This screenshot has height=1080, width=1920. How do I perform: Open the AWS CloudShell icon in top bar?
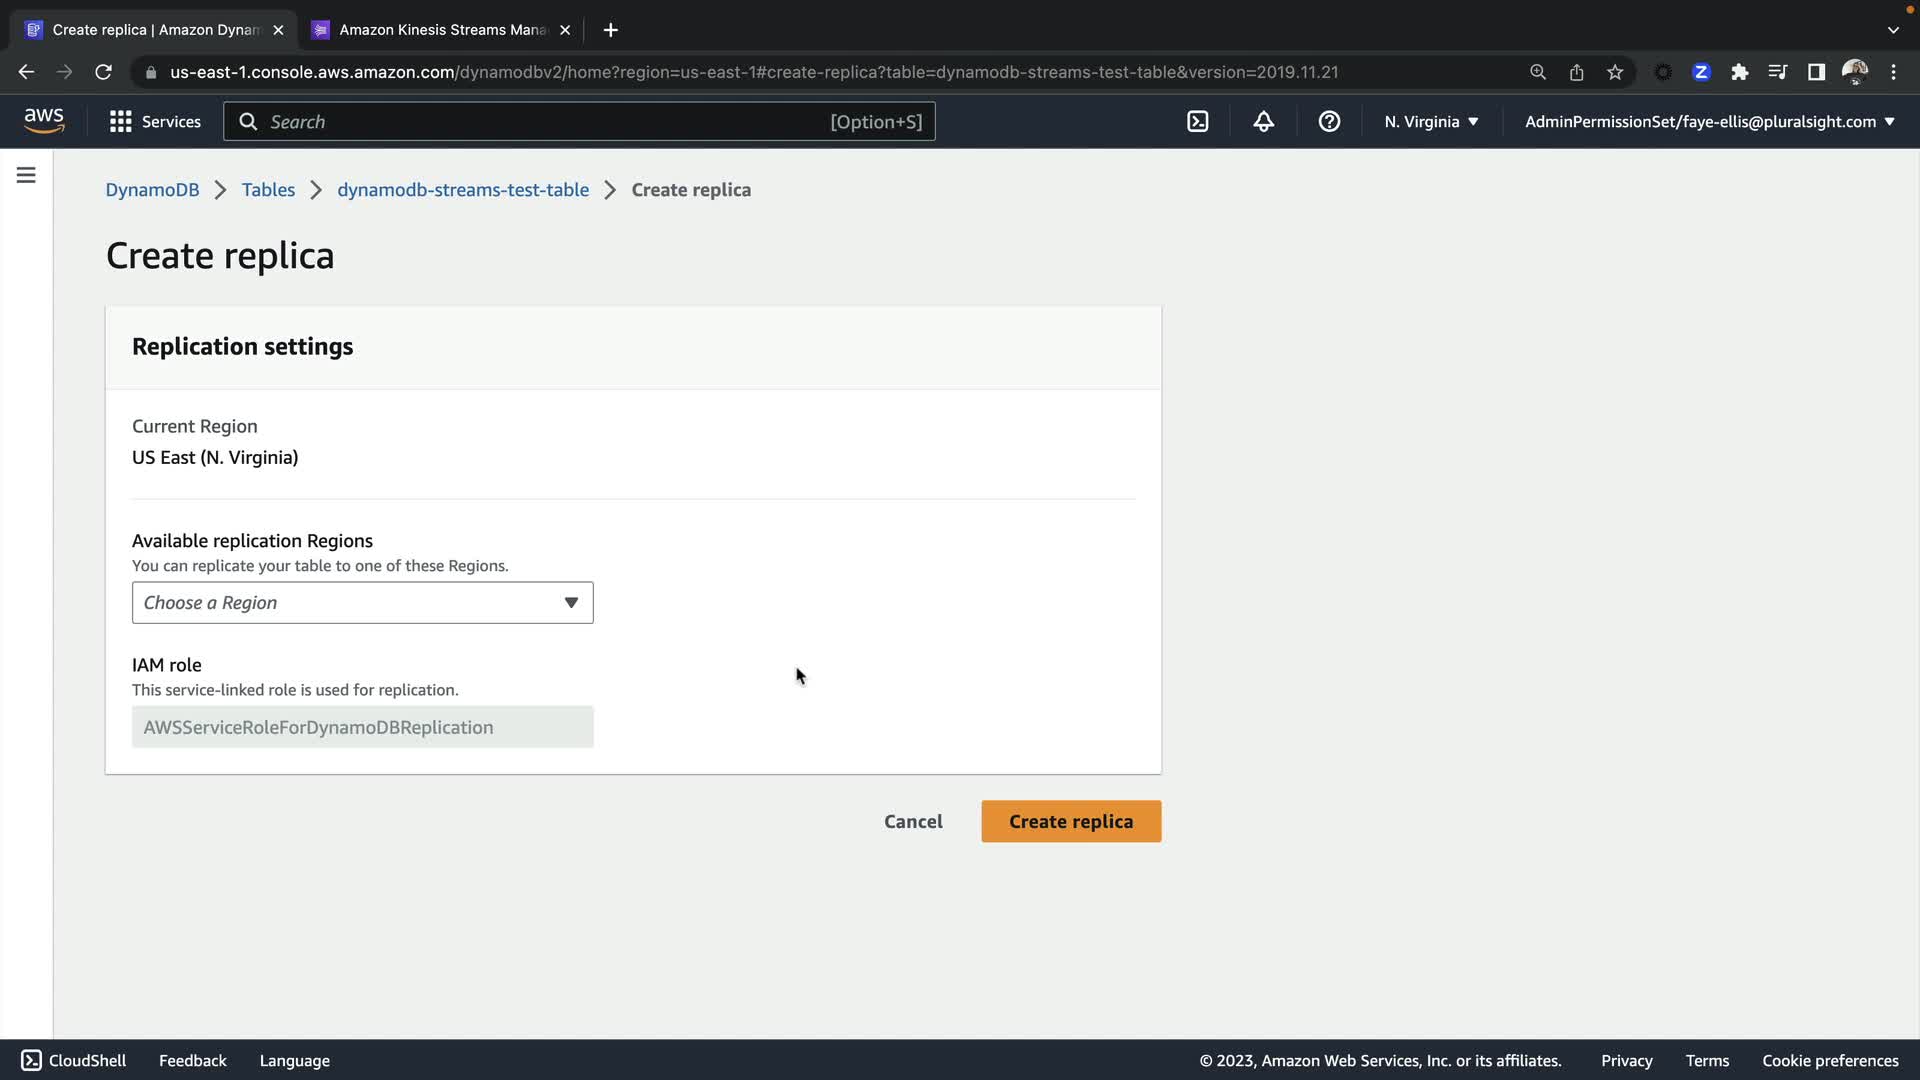[1197, 122]
